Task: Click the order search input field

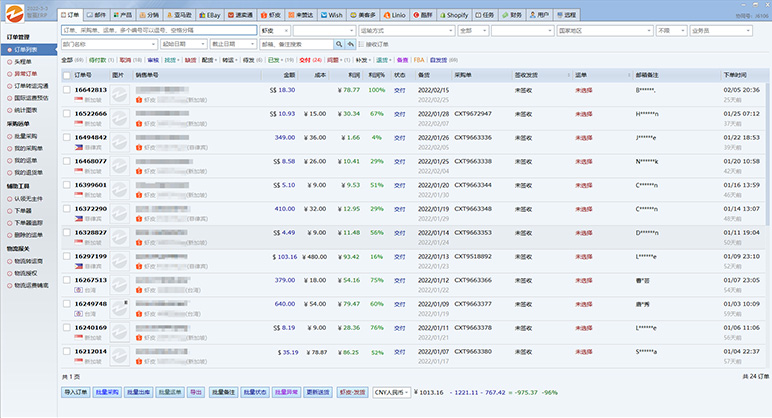Action: tap(156, 31)
